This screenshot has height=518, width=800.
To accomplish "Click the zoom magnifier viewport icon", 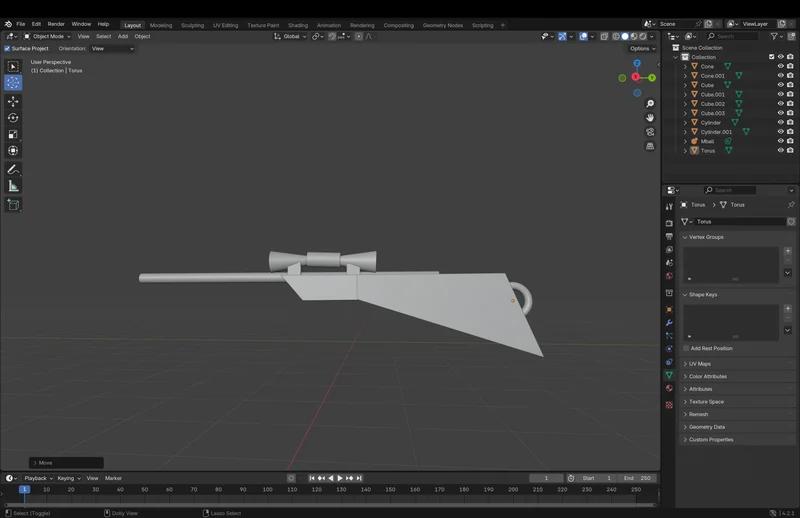I will [x=650, y=104].
